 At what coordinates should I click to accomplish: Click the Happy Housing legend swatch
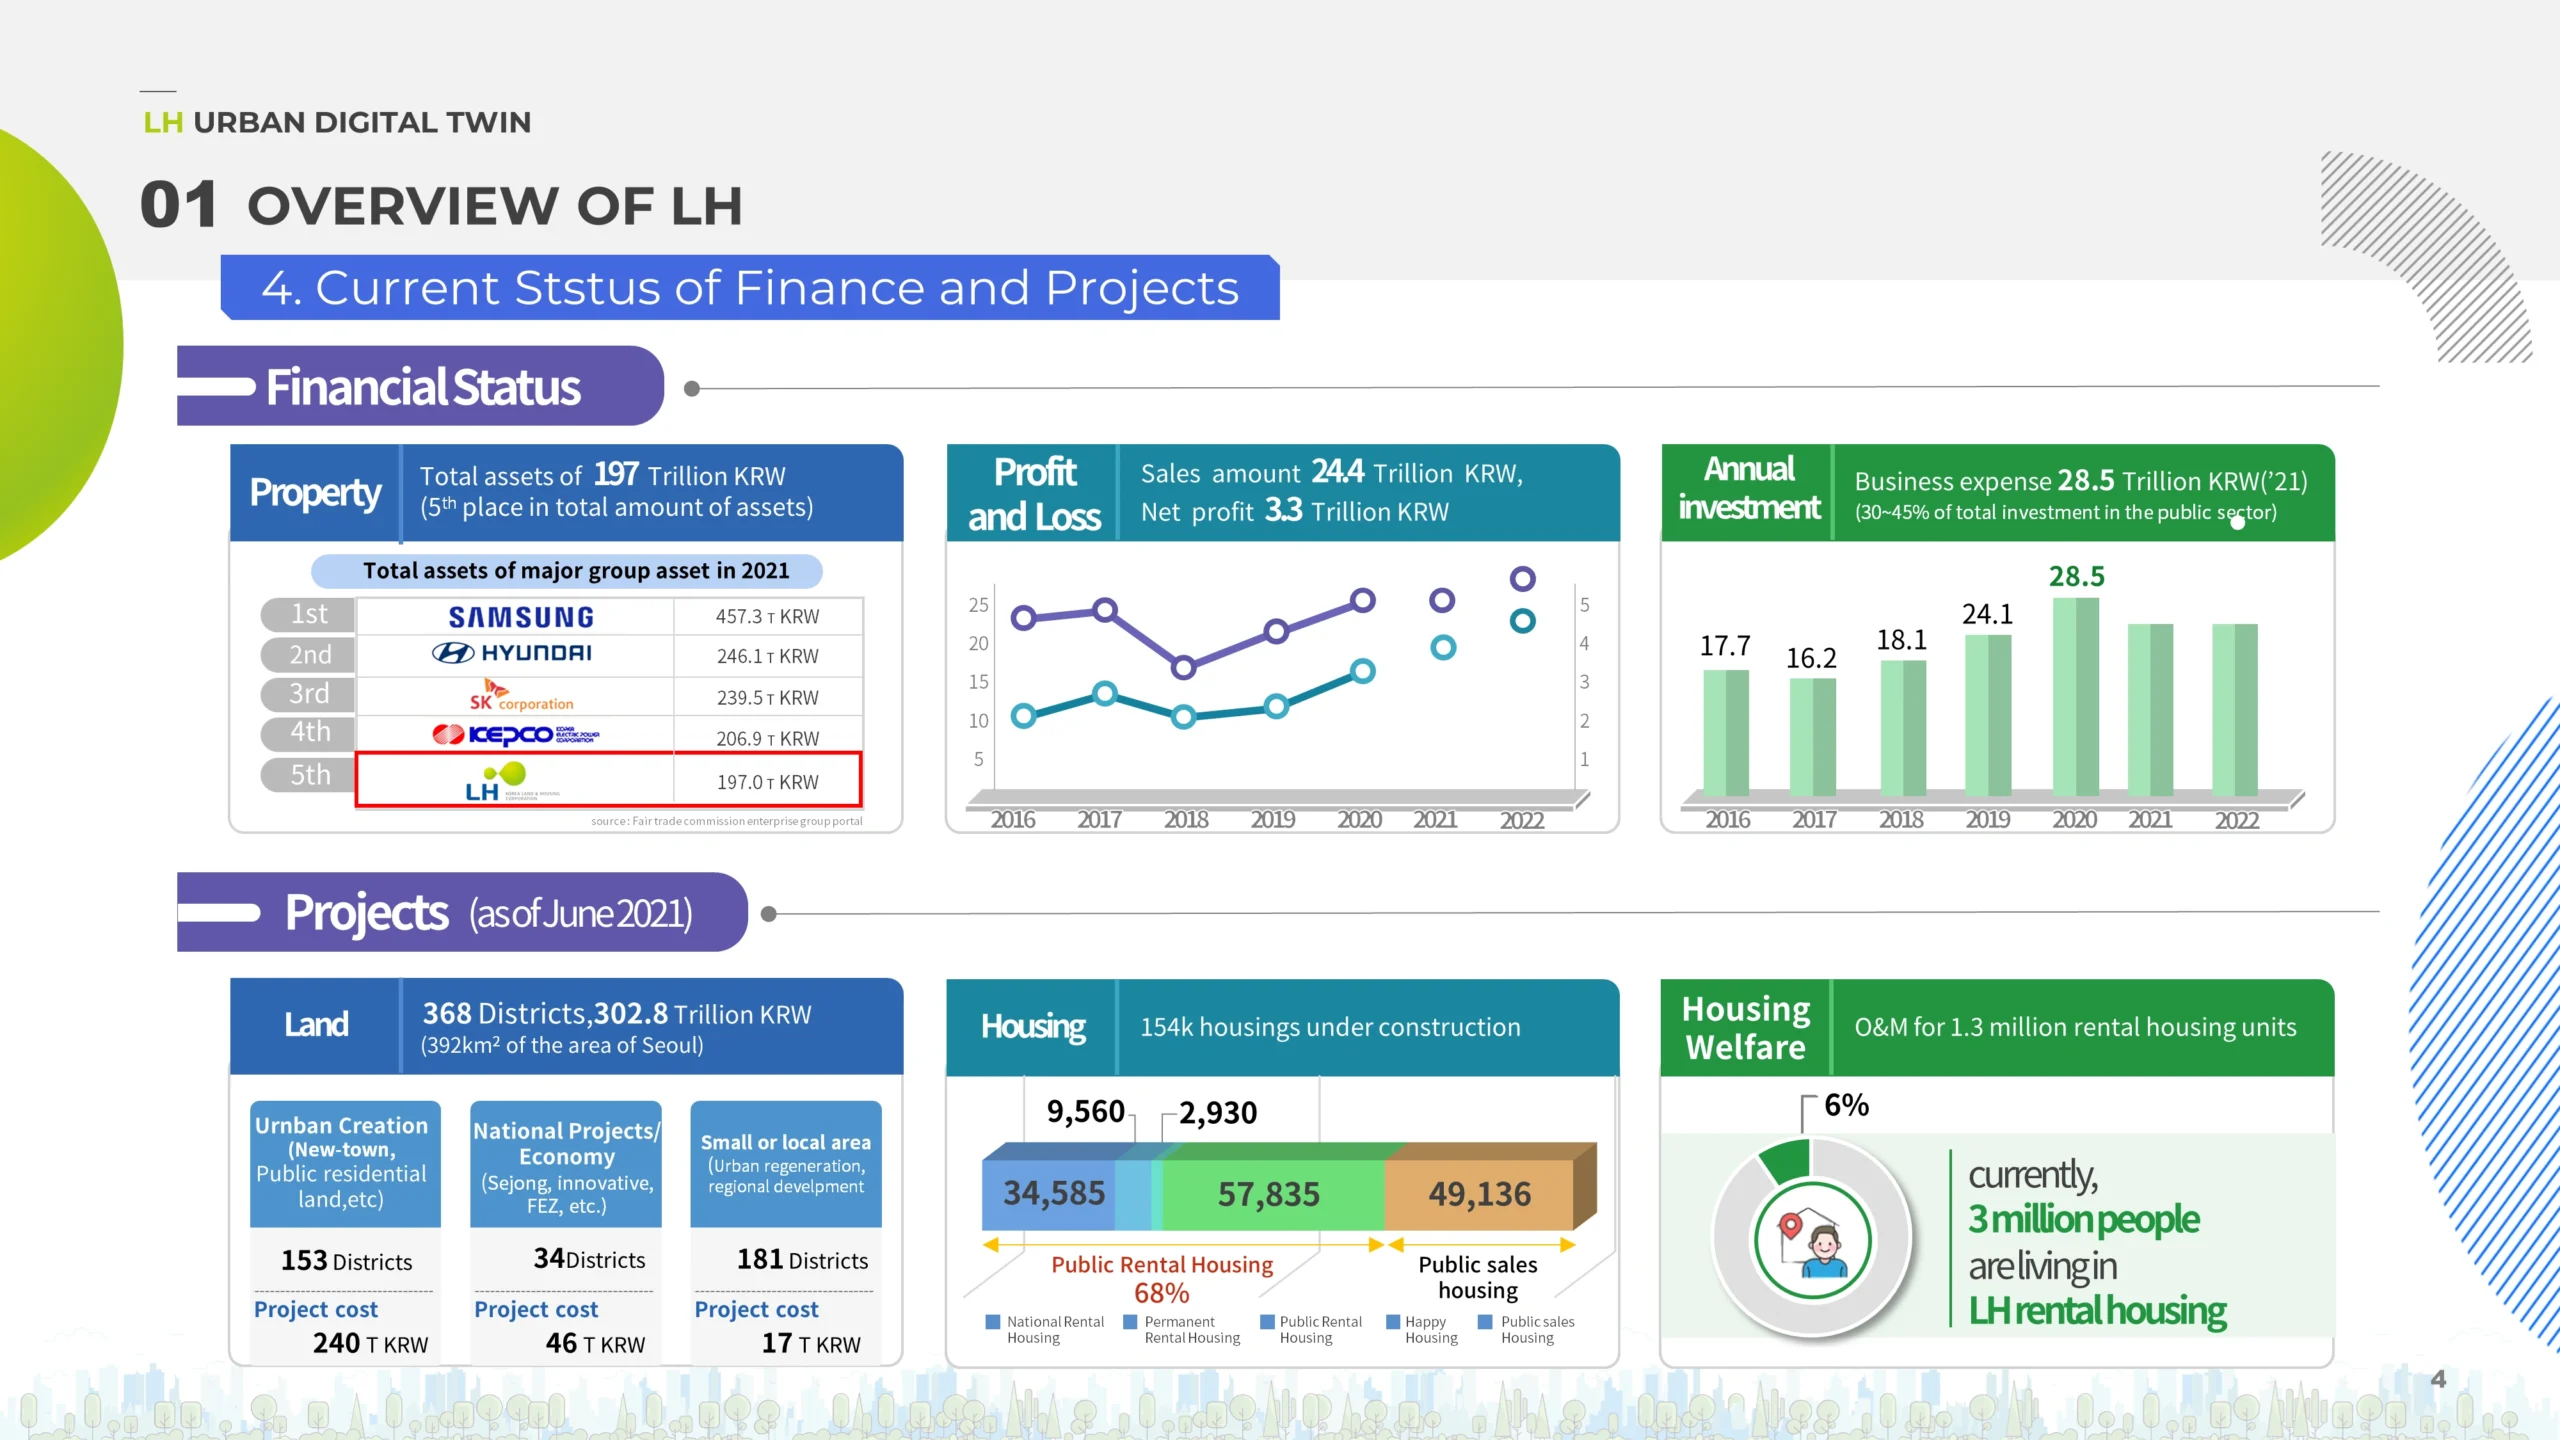click(1393, 1322)
